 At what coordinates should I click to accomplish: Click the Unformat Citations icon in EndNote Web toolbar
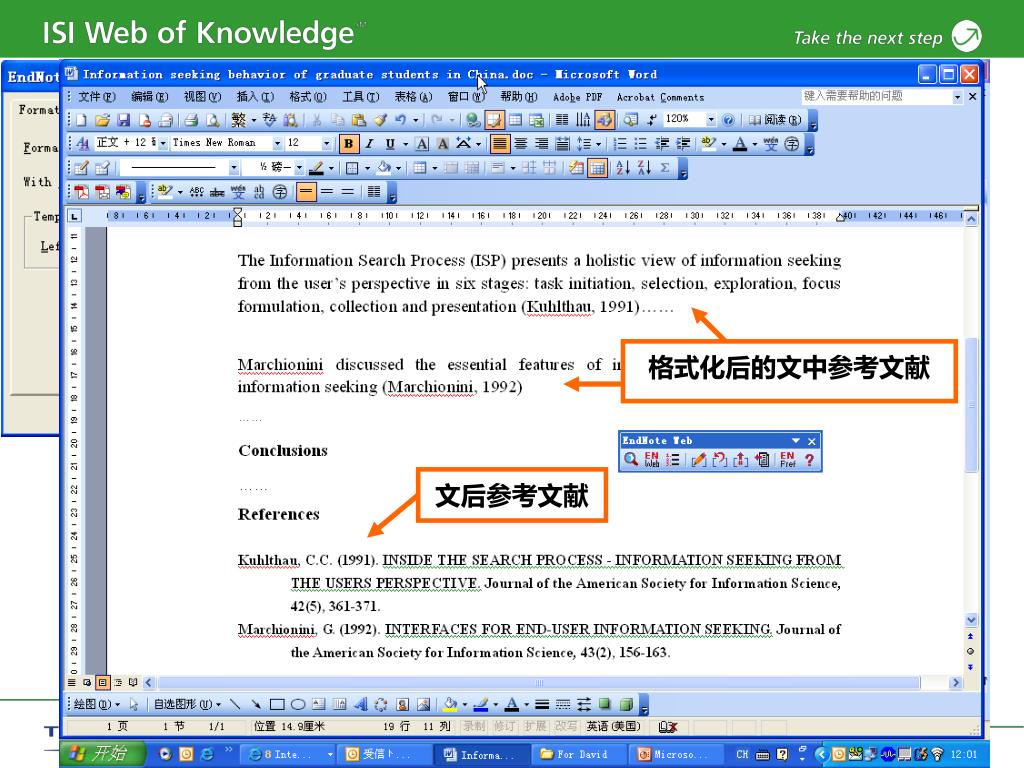click(720, 459)
